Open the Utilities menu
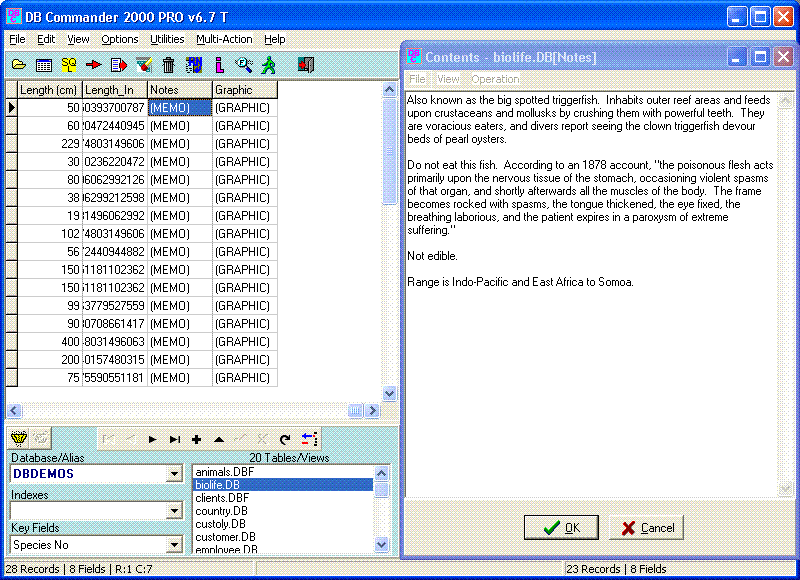 point(167,39)
